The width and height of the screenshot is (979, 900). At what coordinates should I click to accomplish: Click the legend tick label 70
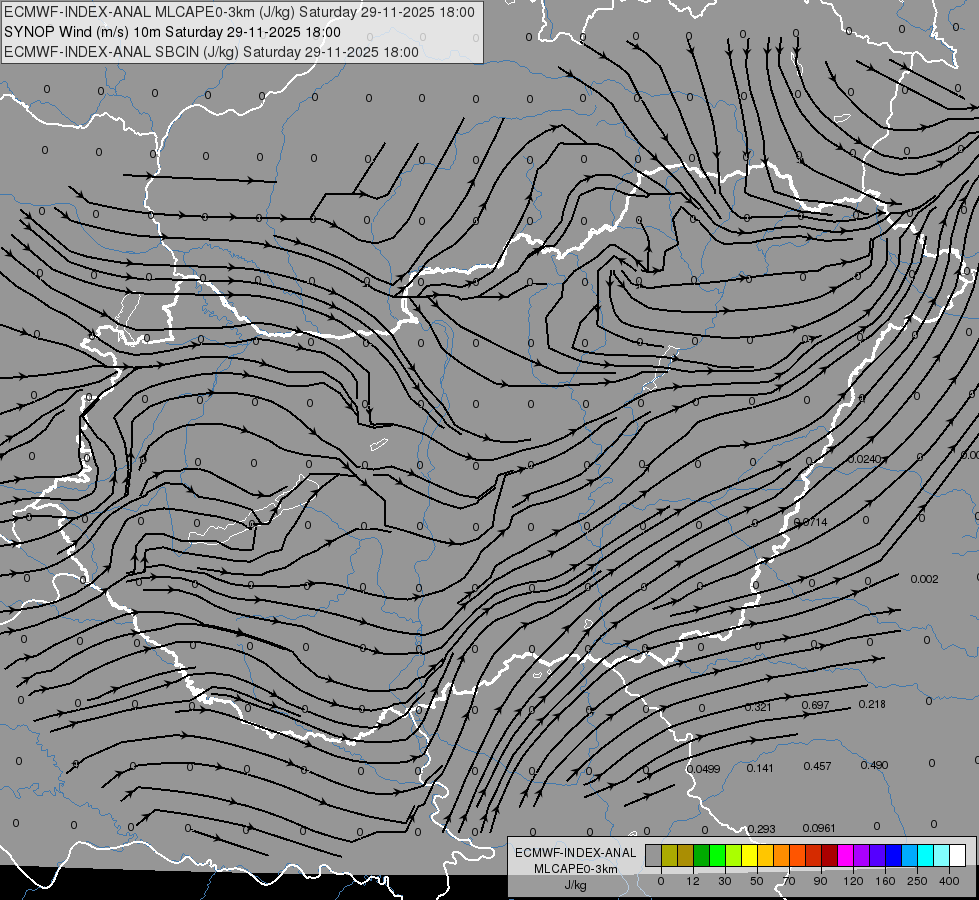point(789,881)
